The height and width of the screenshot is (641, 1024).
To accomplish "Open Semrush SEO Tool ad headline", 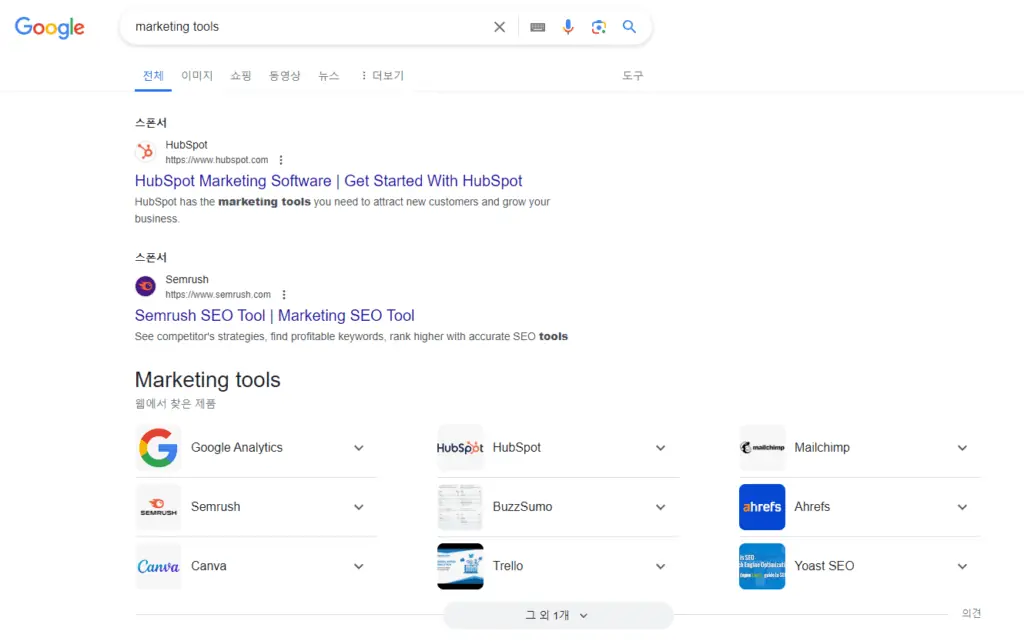I will 274,315.
